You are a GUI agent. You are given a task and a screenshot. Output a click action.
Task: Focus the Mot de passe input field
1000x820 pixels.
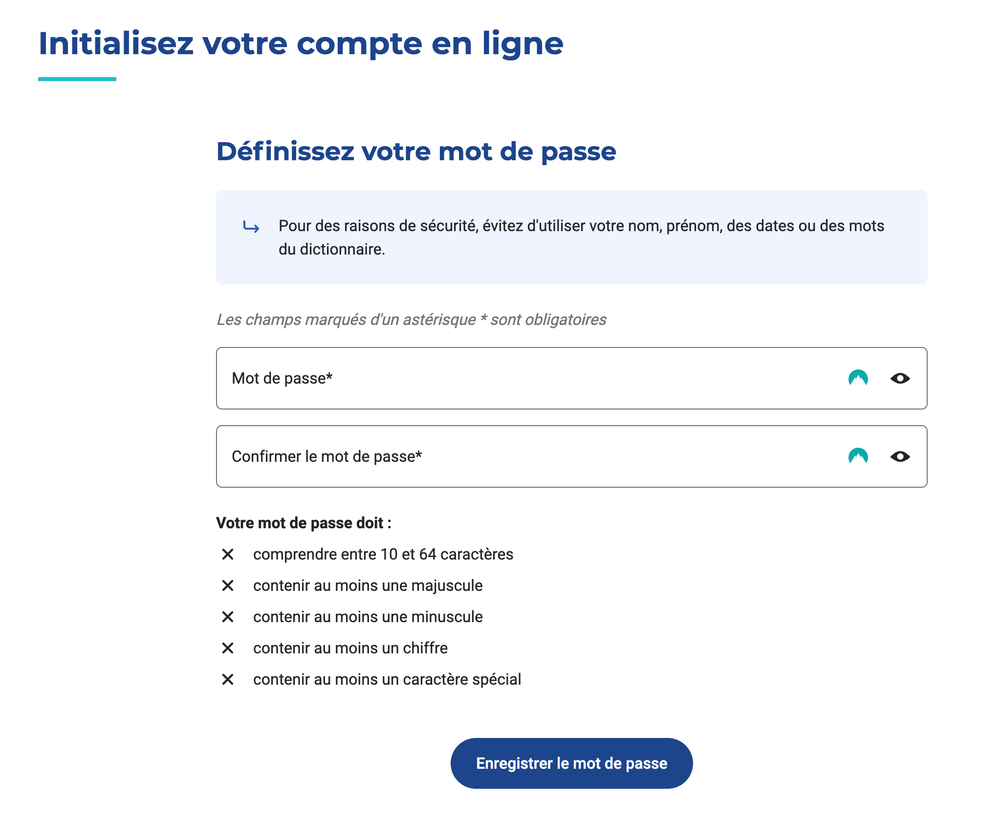[571, 378]
